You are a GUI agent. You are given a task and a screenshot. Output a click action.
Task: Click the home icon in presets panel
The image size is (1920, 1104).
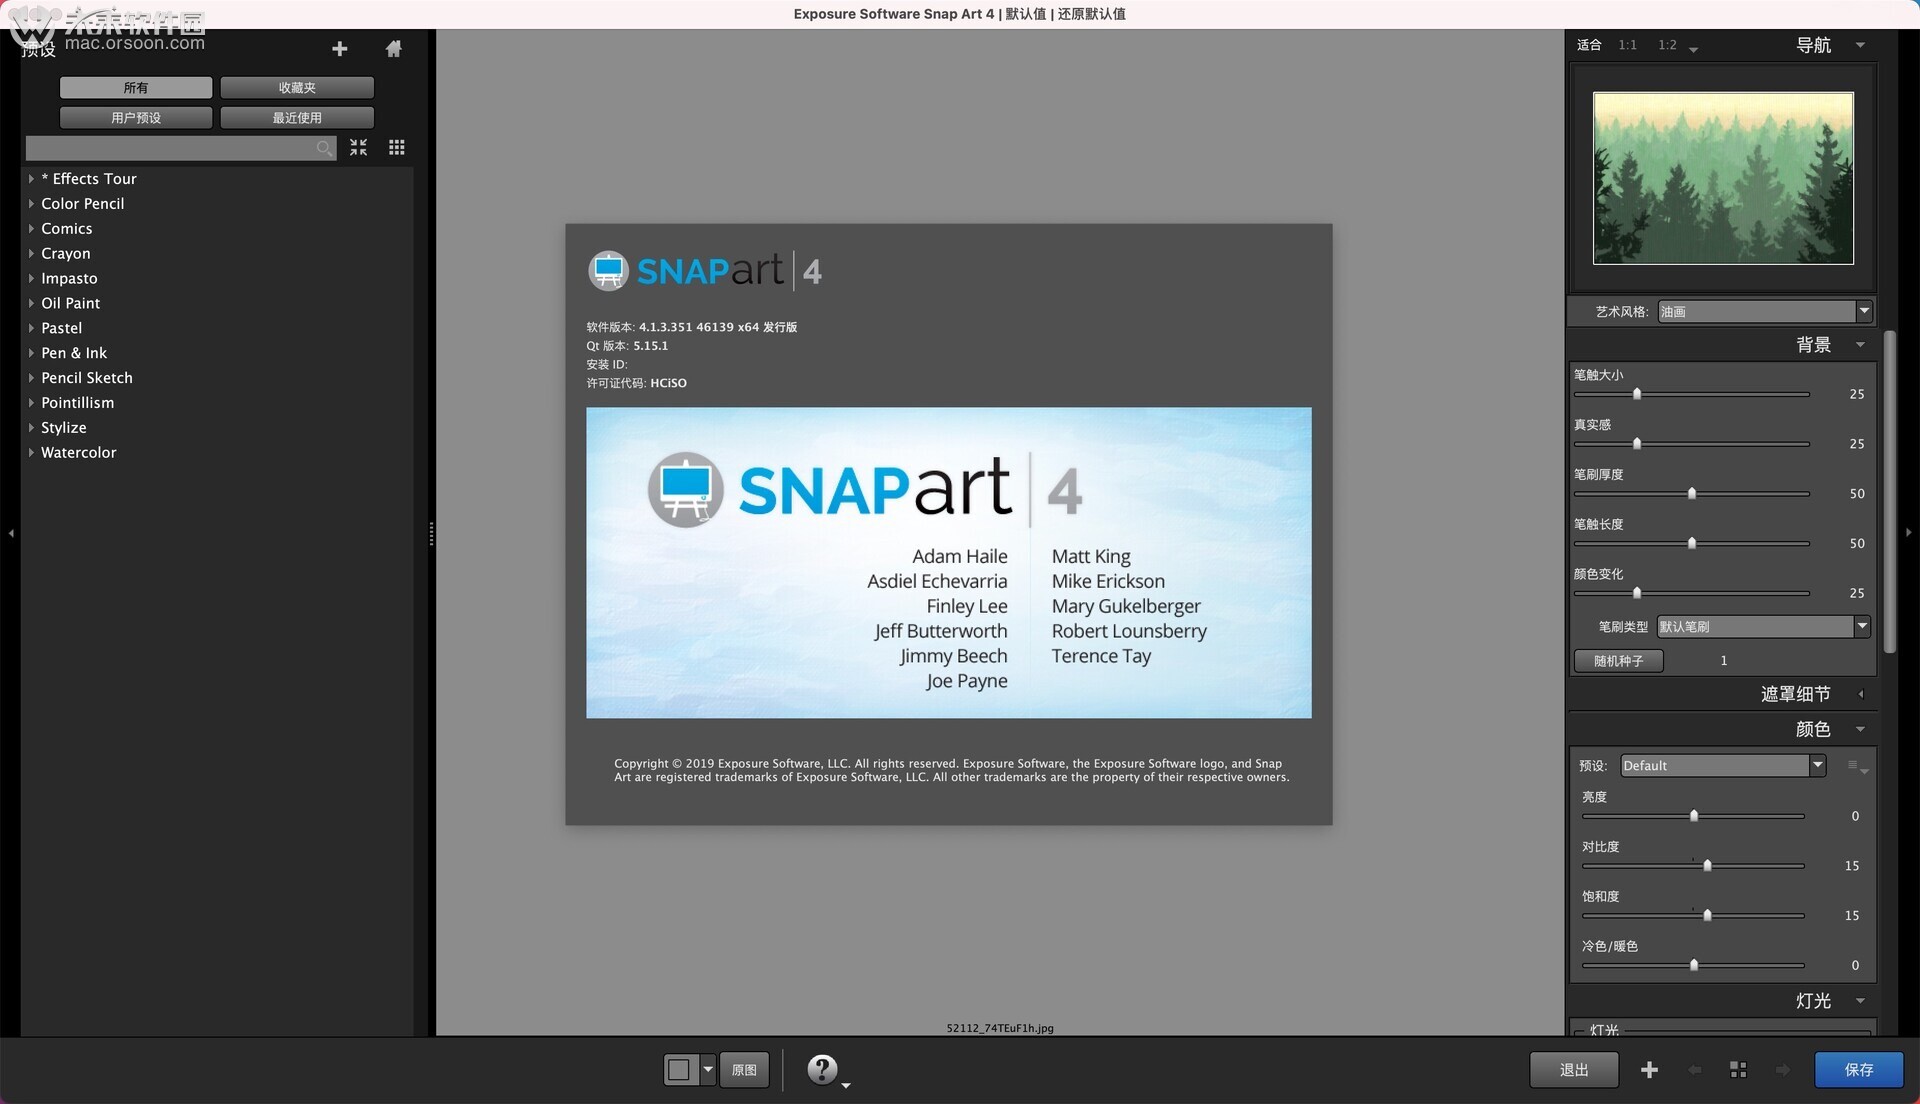(393, 49)
